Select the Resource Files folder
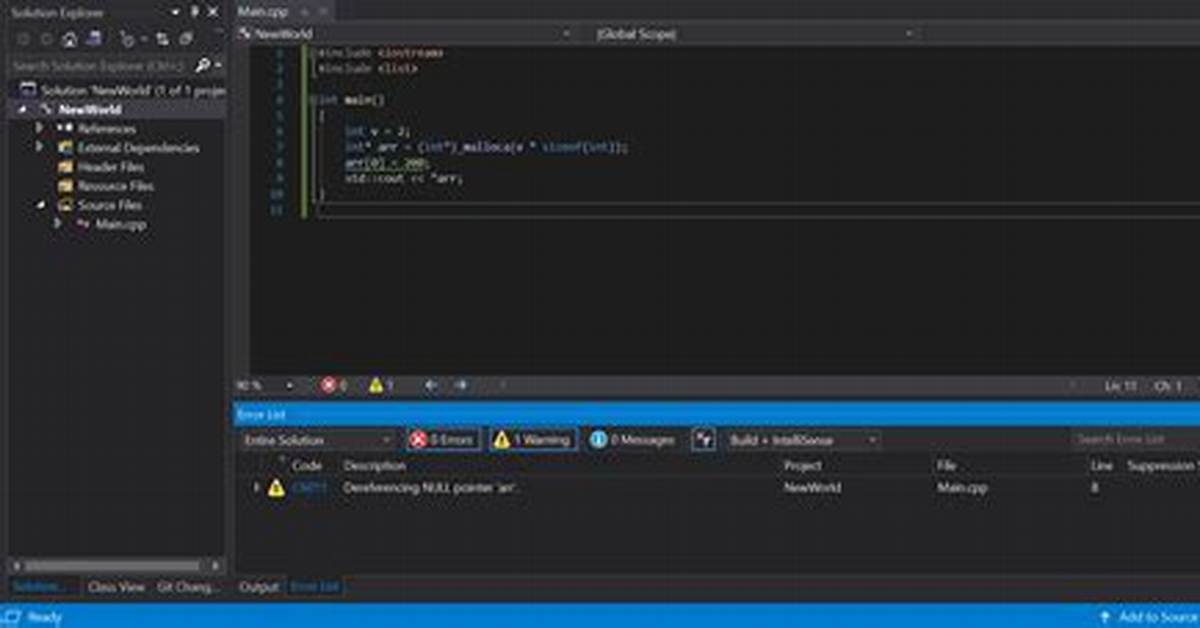 [115, 186]
